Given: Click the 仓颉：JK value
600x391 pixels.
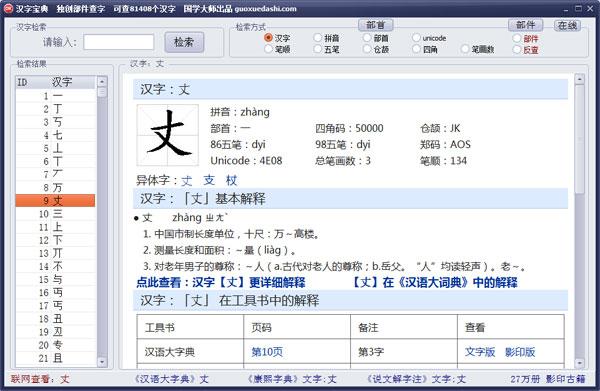Looking at the screenshot, I should (x=440, y=128).
